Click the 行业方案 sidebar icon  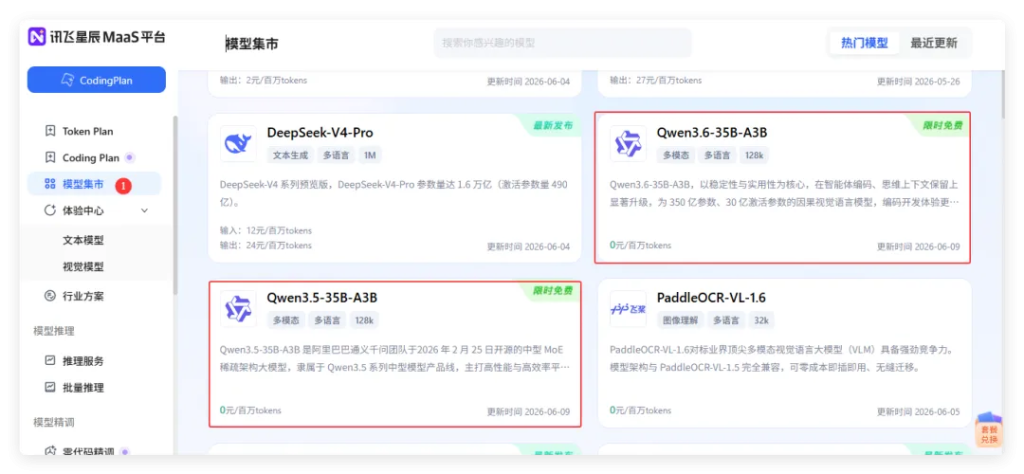(x=50, y=296)
